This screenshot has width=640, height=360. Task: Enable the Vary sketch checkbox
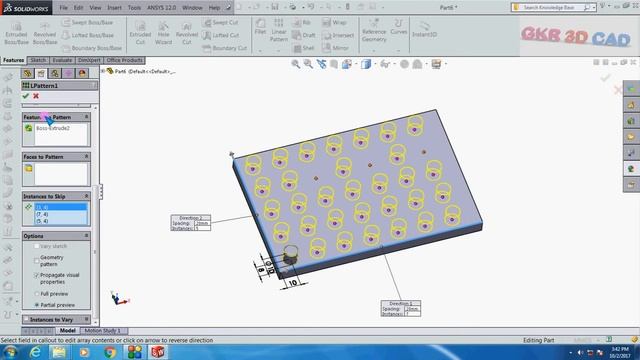[x=37, y=246]
